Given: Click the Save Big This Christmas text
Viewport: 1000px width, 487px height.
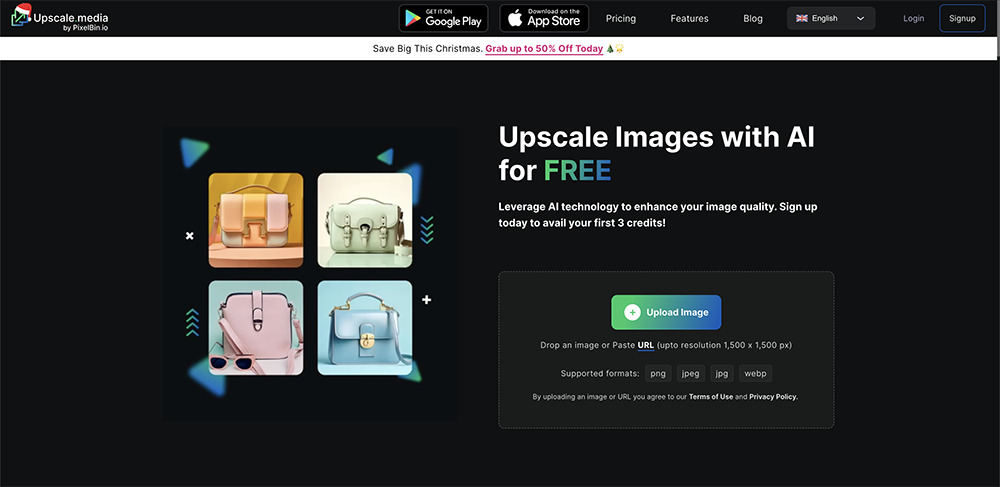Looking at the screenshot, I should [427, 49].
